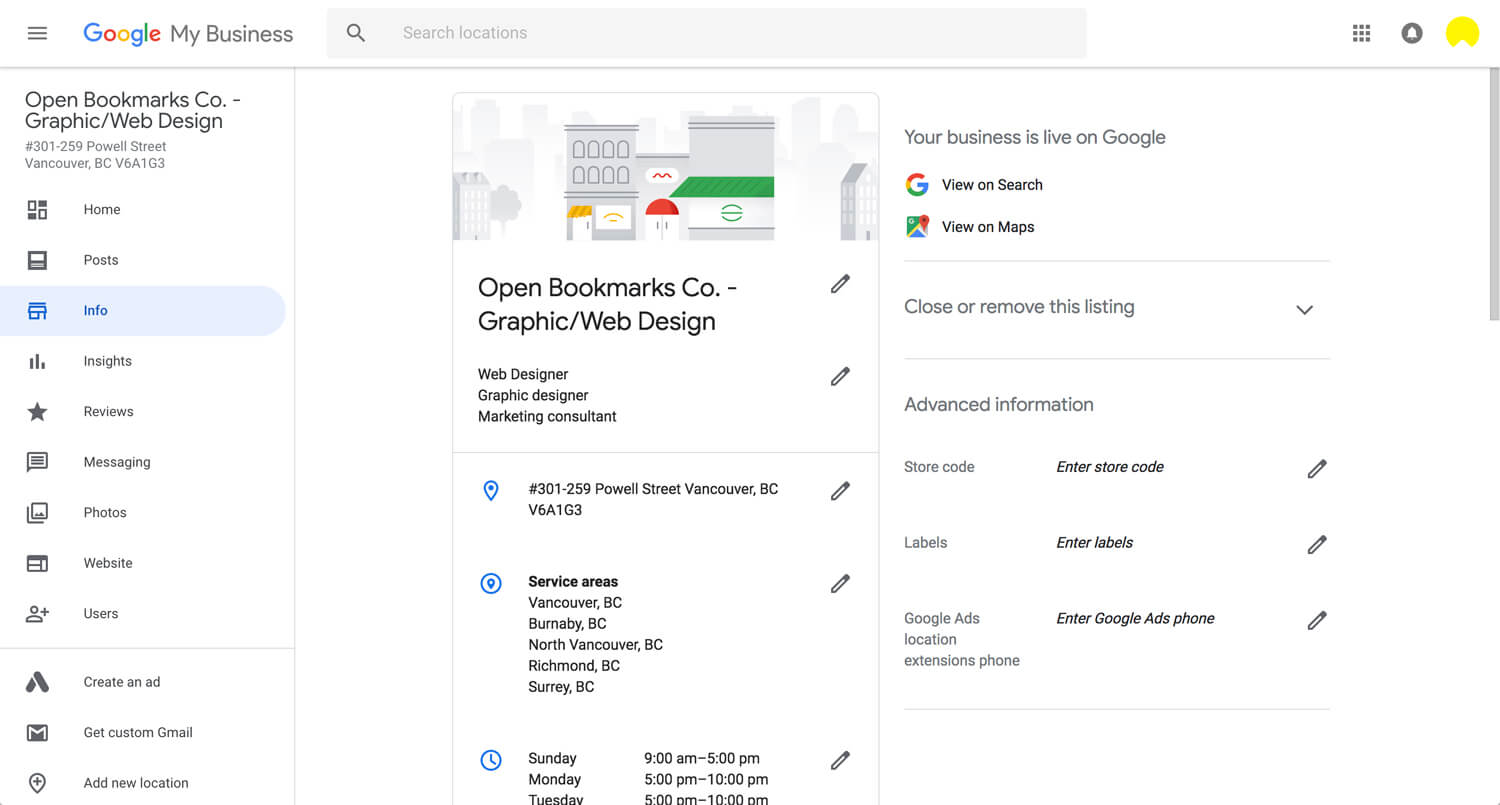Click the Insights bar chart icon

37,361
